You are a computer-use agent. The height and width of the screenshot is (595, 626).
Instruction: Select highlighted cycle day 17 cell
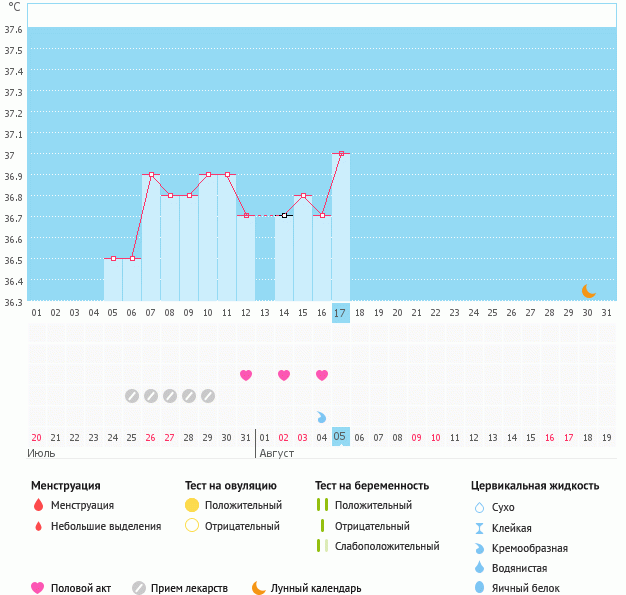pos(340,312)
